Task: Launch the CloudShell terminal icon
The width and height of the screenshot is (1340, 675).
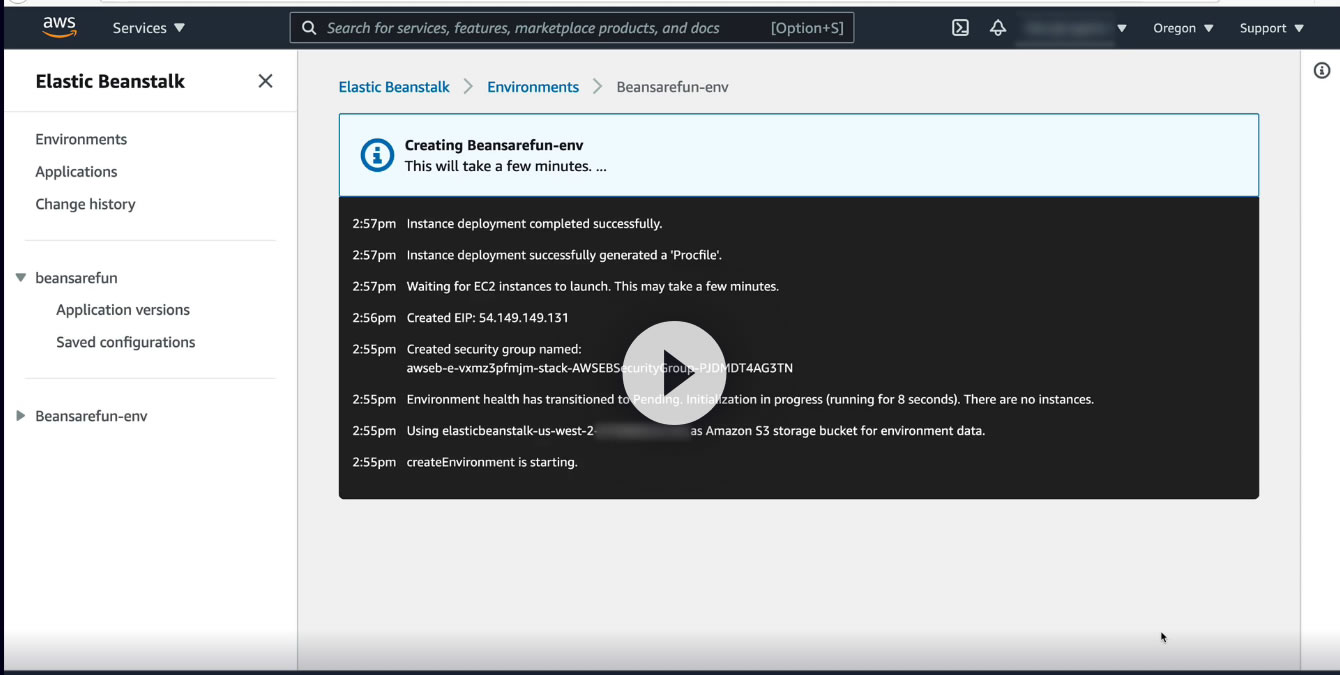Action: [960, 28]
